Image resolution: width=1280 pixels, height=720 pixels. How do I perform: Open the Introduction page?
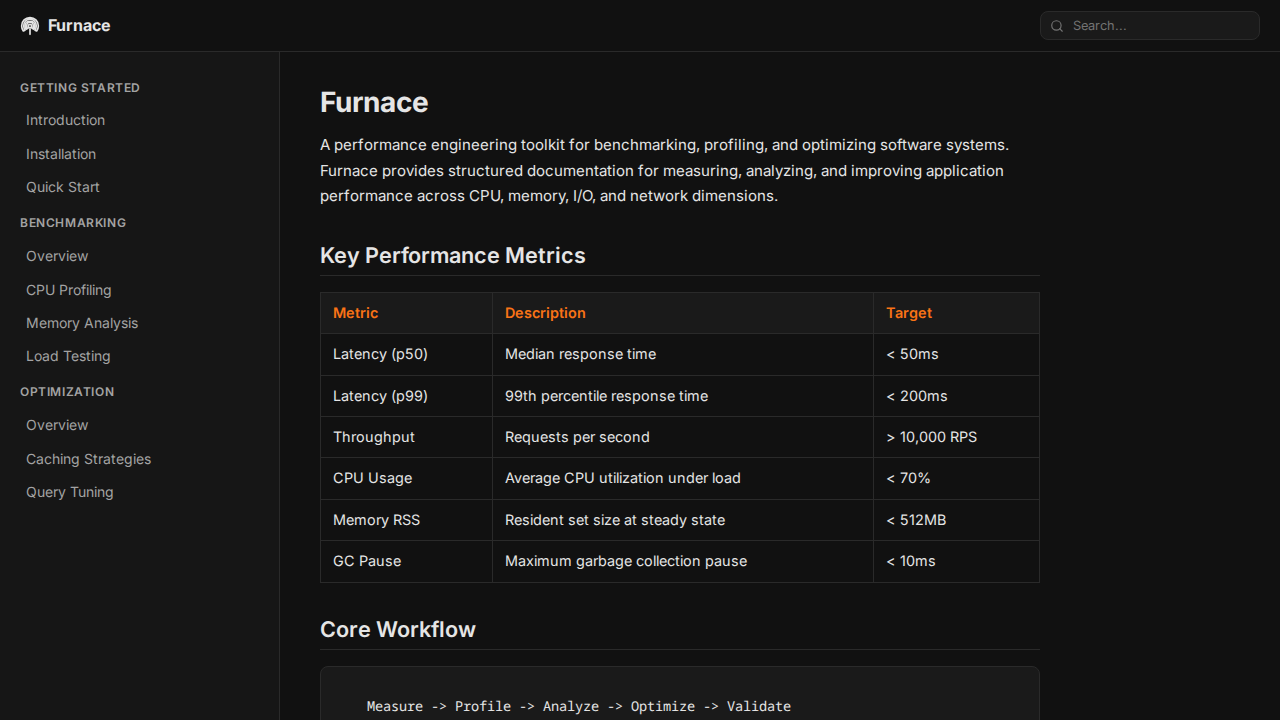(x=65, y=120)
